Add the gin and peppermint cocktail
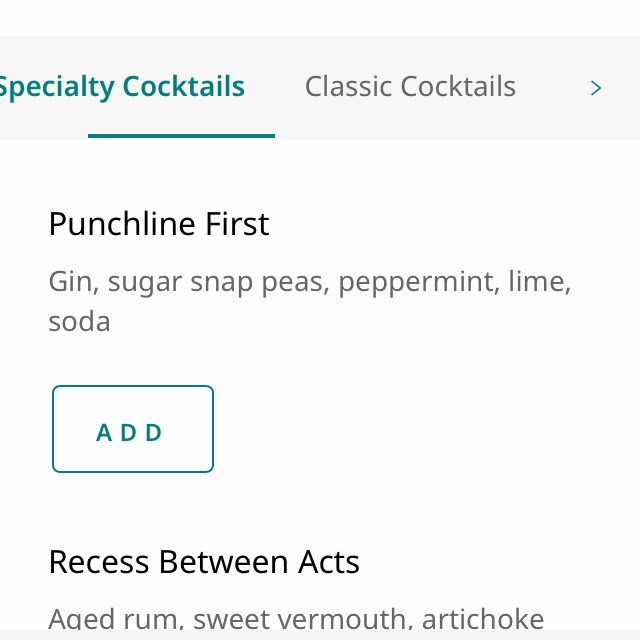The width and height of the screenshot is (640, 640). click(x=132, y=429)
